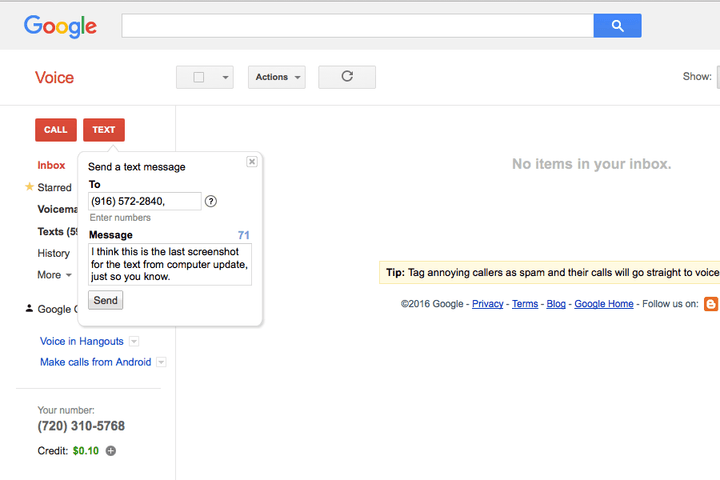Screen dimensions: 720x480
Task: Click the Tip about annoying callers
Action: [550, 272]
